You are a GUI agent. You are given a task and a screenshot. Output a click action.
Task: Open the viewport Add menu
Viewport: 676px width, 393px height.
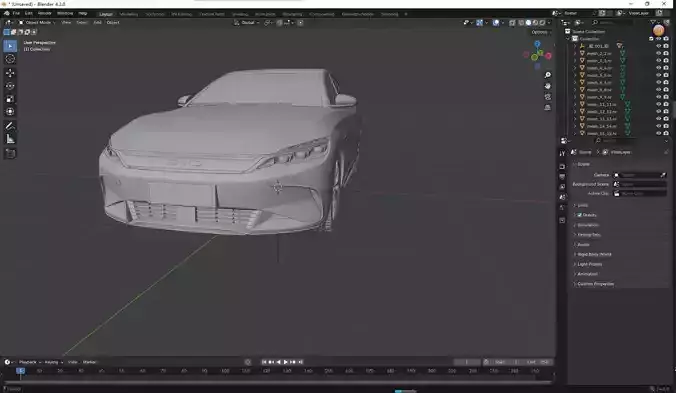[x=97, y=22]
